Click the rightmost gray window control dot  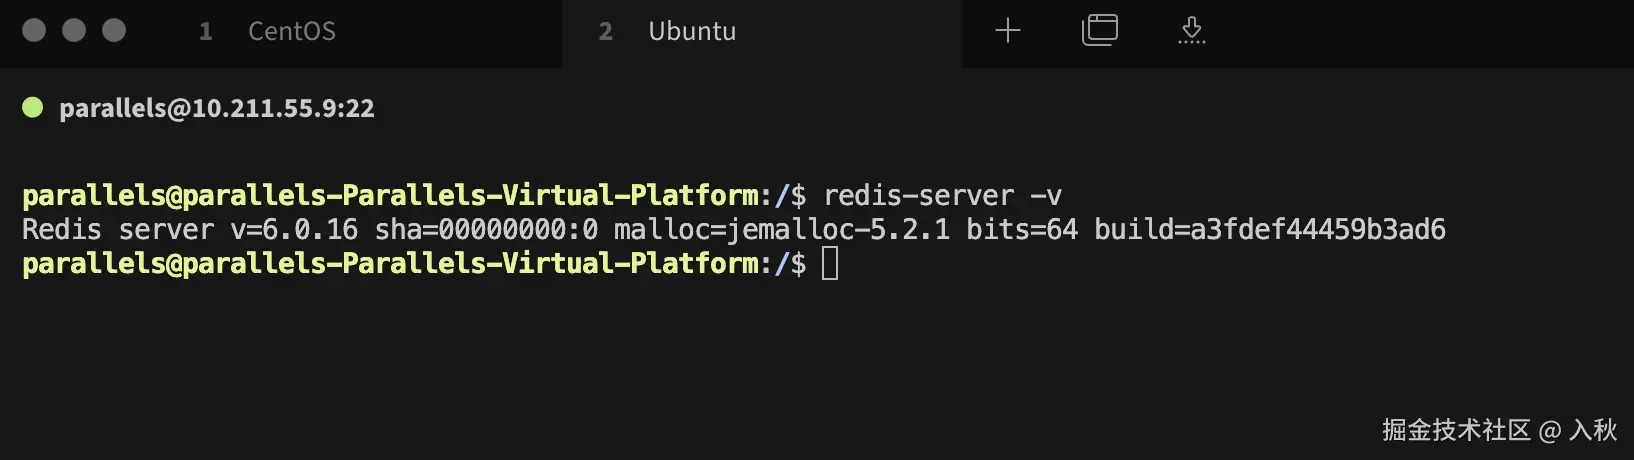tap(114, 30)
